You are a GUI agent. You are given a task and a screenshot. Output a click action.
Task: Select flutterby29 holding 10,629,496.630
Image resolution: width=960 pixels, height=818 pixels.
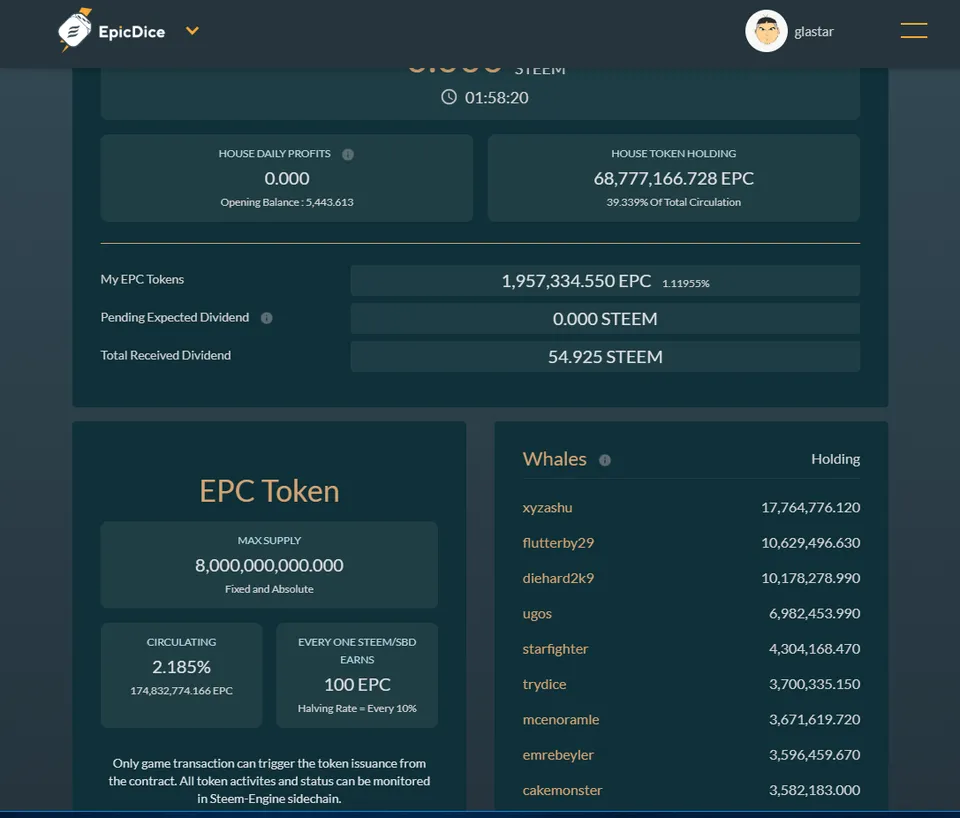click(x=811, y=543)
